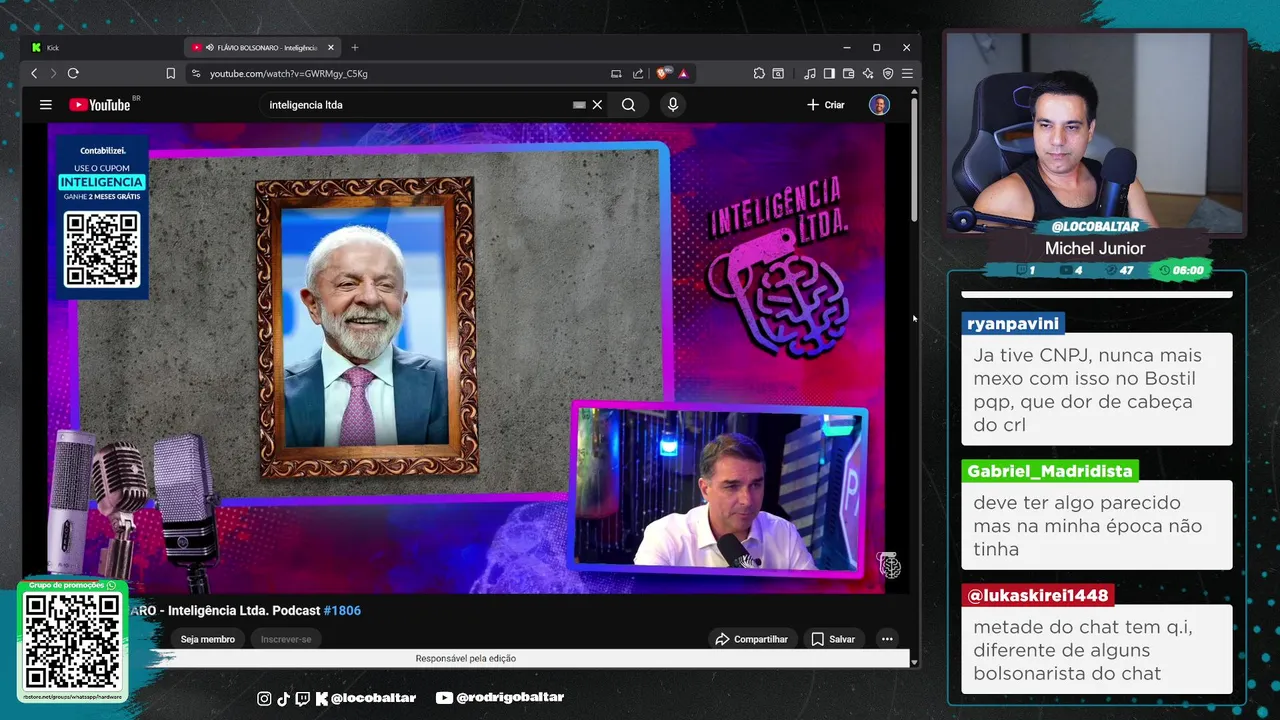Open the extensions puzzle icon
The width and height of the screenshot is (1280, 720).
759,73
